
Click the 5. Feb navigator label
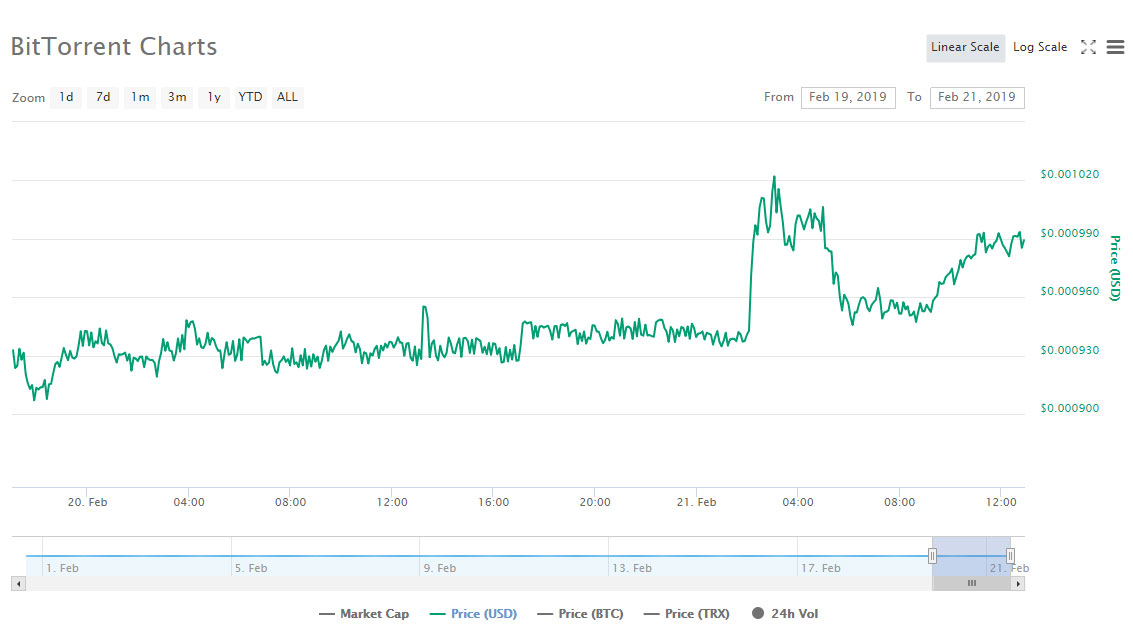(x=251, y=568)
